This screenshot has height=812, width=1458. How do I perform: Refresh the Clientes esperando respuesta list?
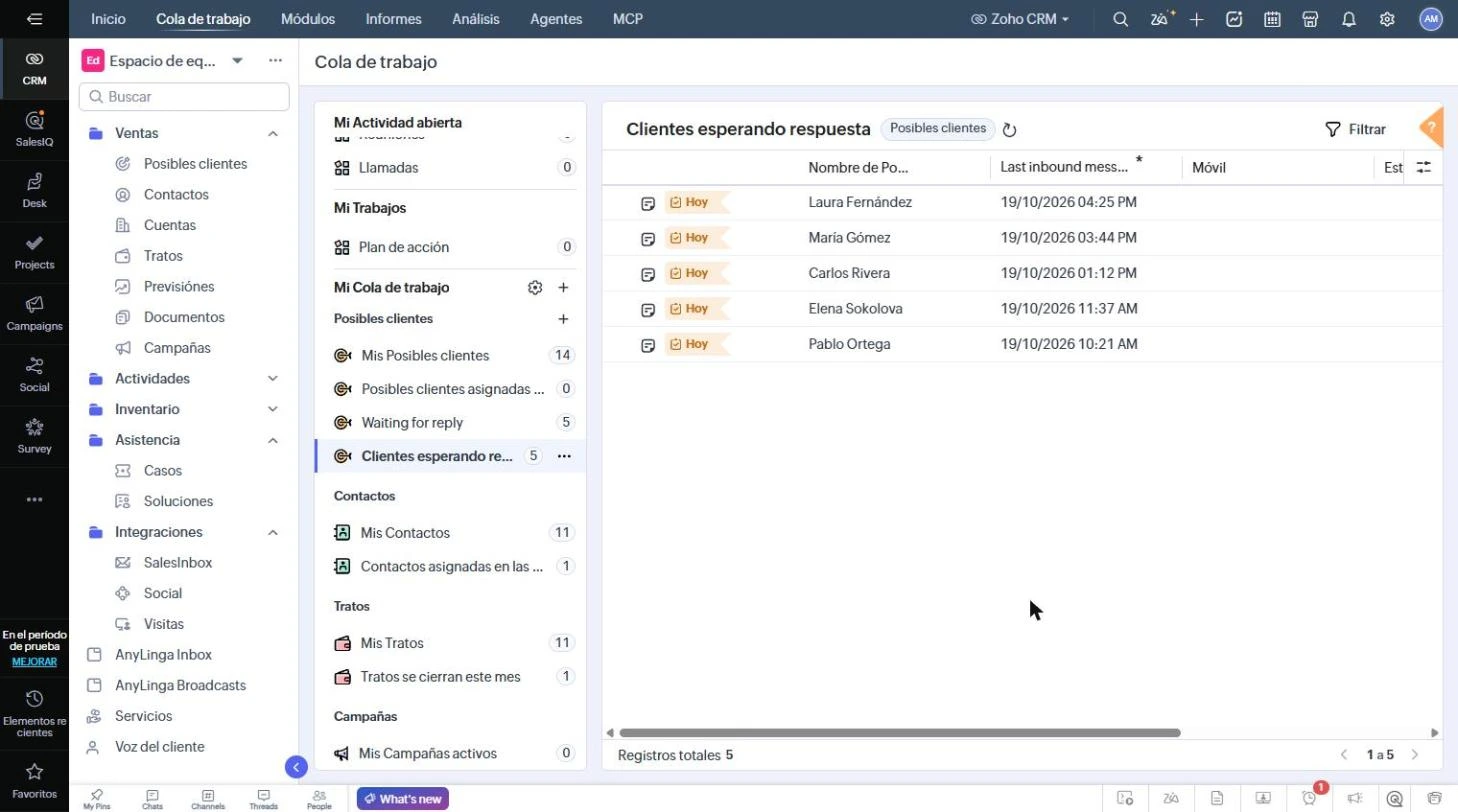1009,130
